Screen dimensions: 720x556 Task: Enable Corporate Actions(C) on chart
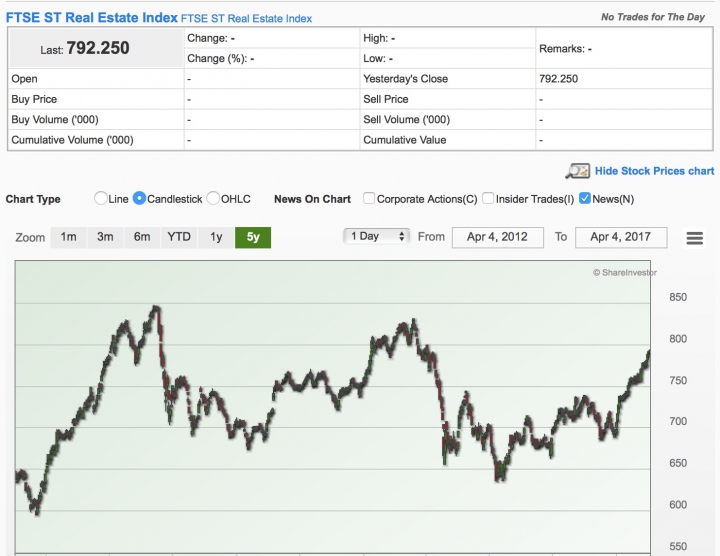click(369, 198)
